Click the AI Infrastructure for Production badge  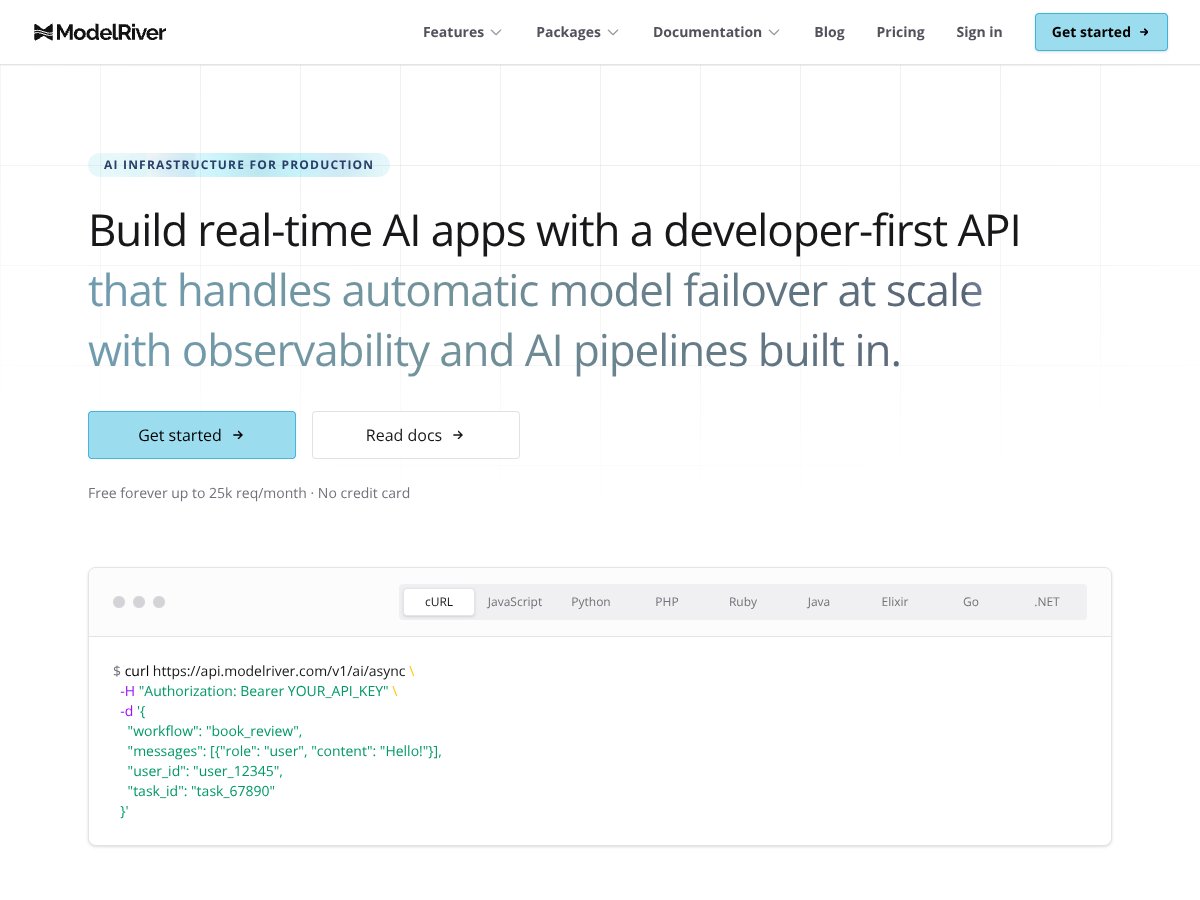[238, 164]
